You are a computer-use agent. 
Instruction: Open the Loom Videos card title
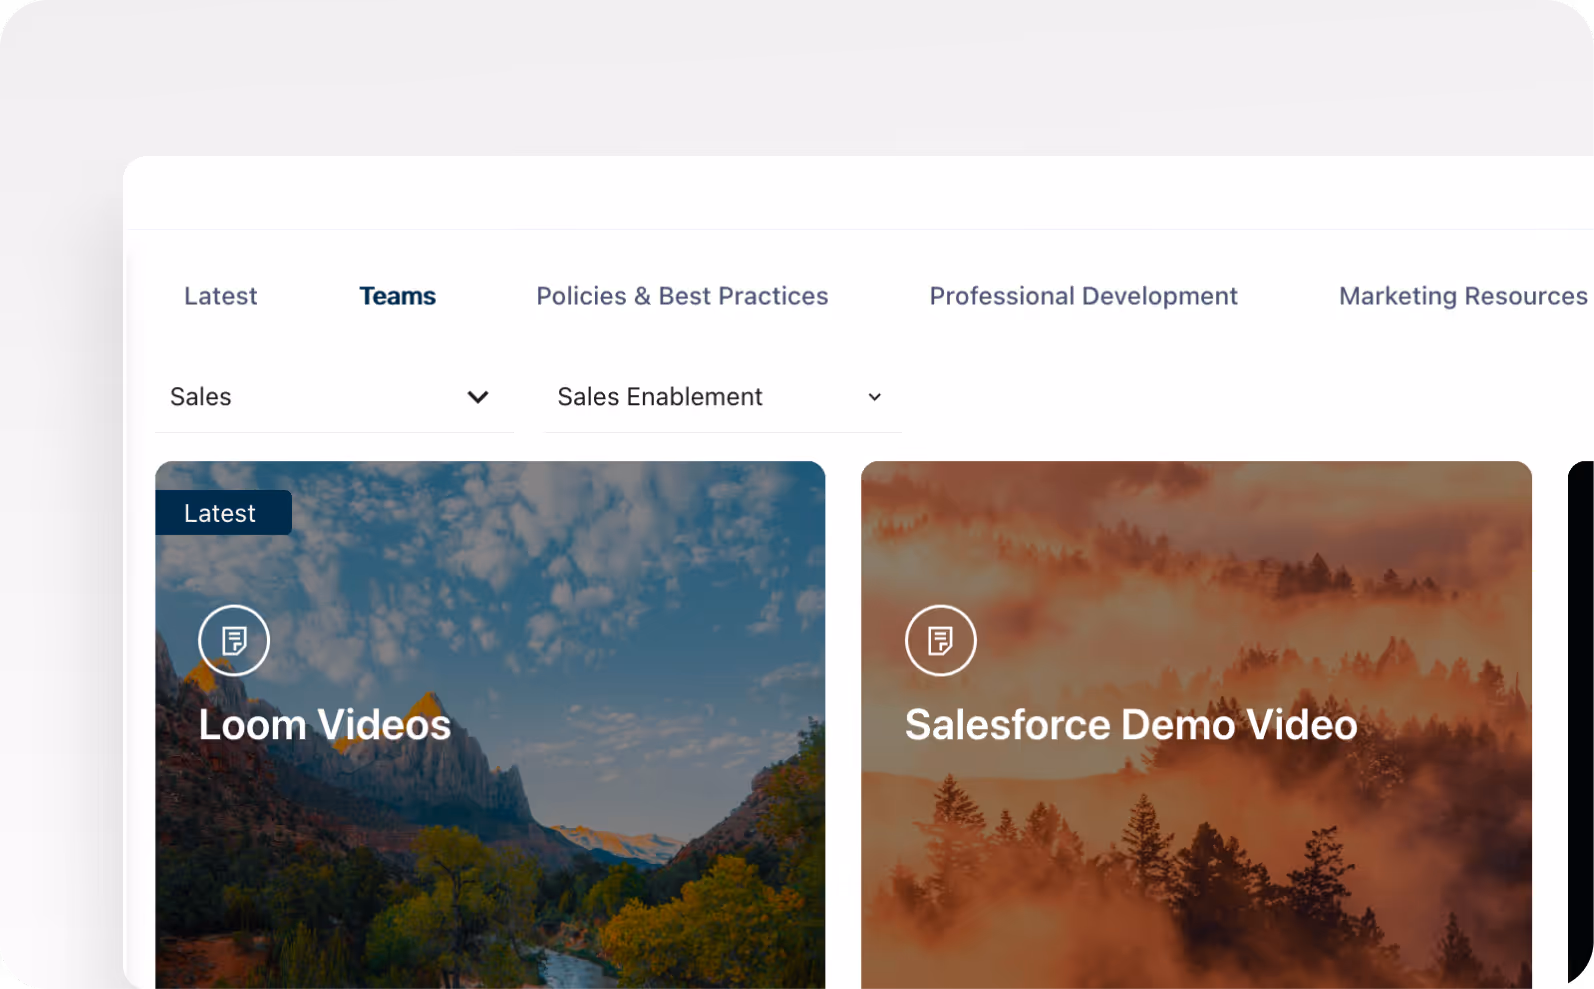click(x=325, y=725)
